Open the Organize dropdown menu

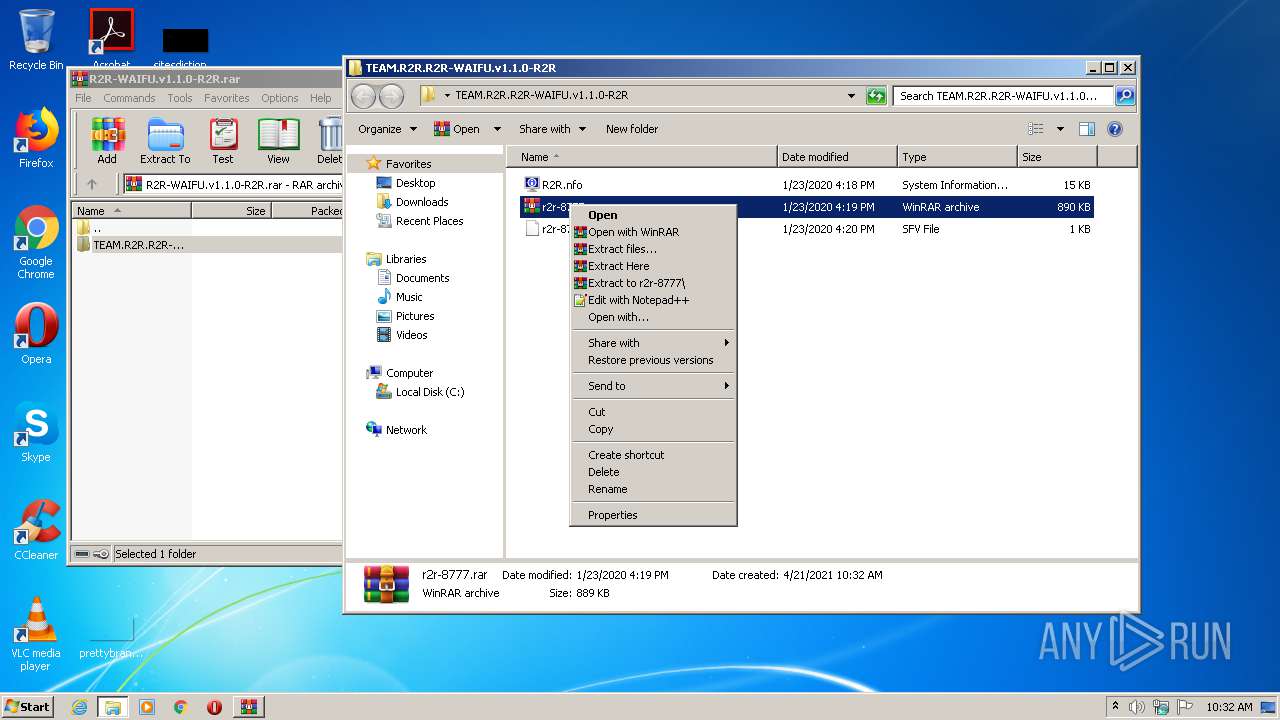[386, 129]
